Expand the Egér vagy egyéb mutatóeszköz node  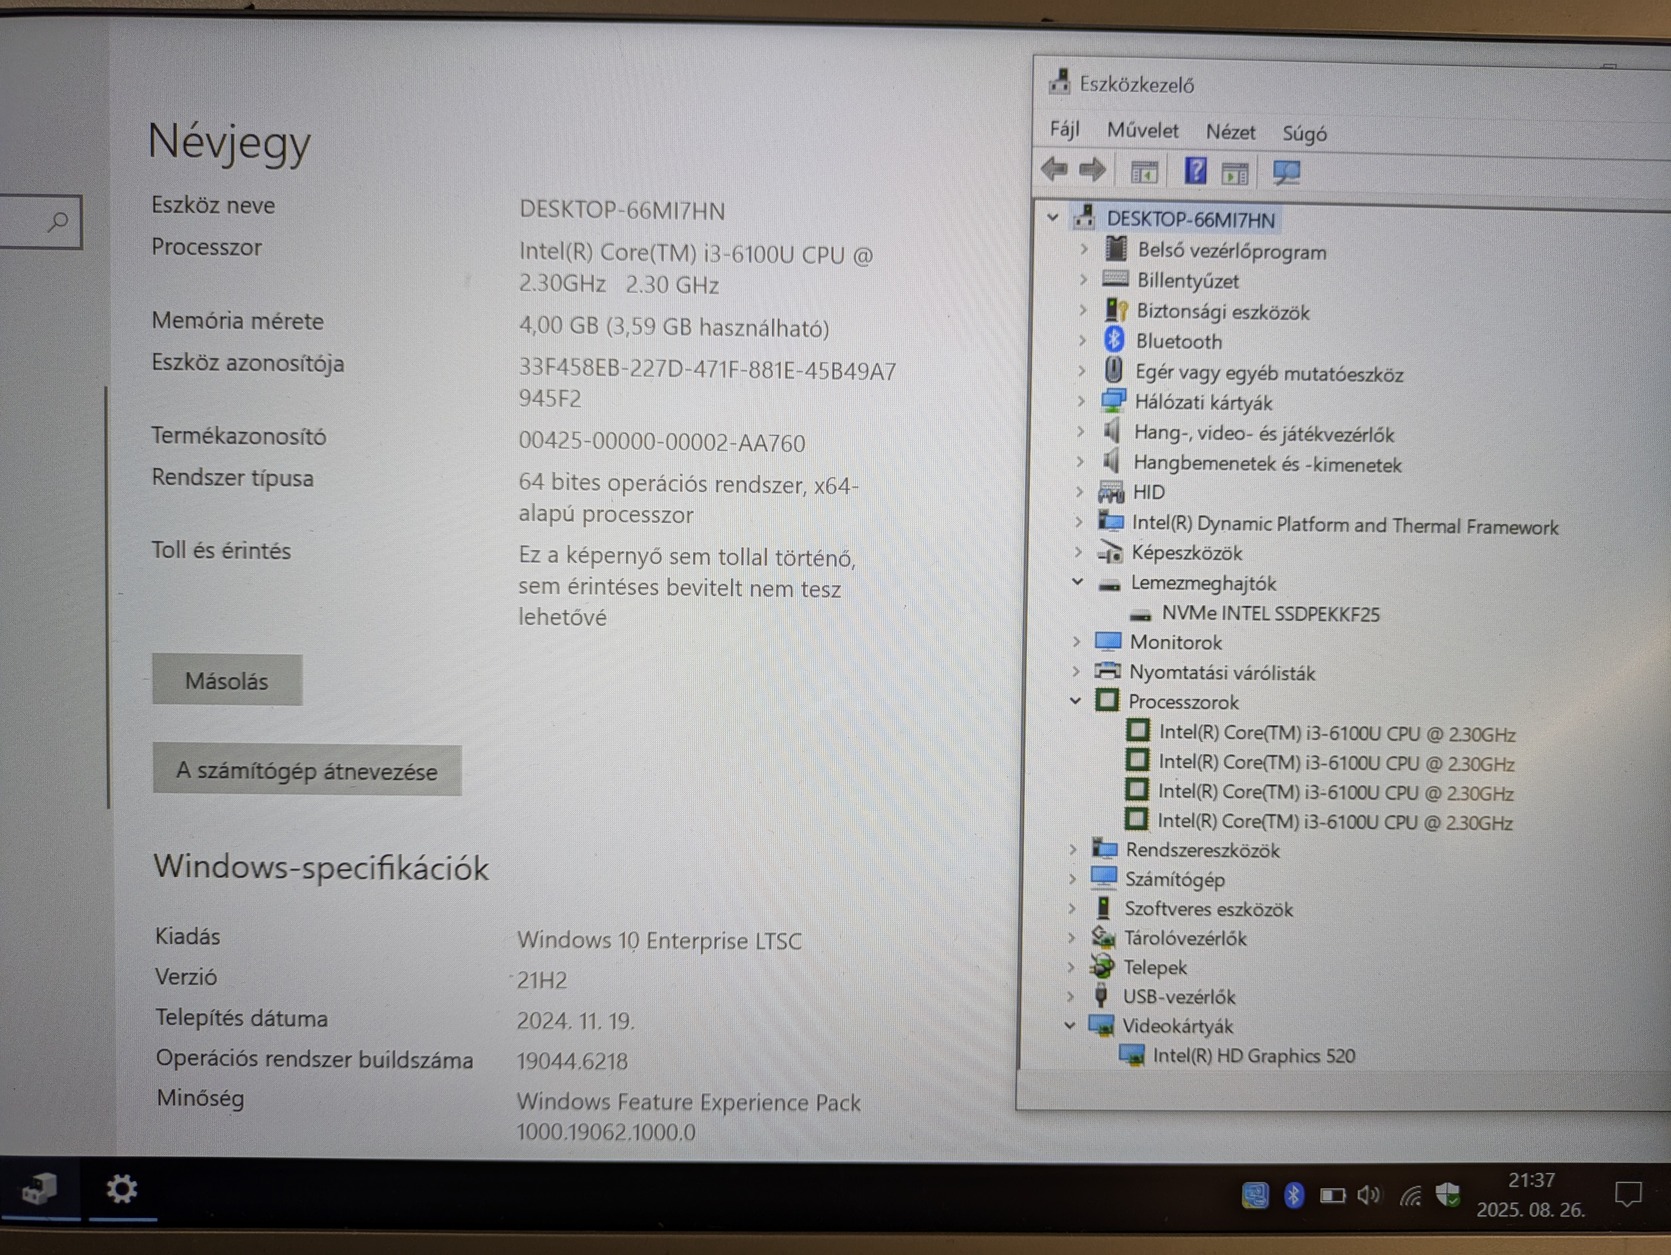point(1082,371)
